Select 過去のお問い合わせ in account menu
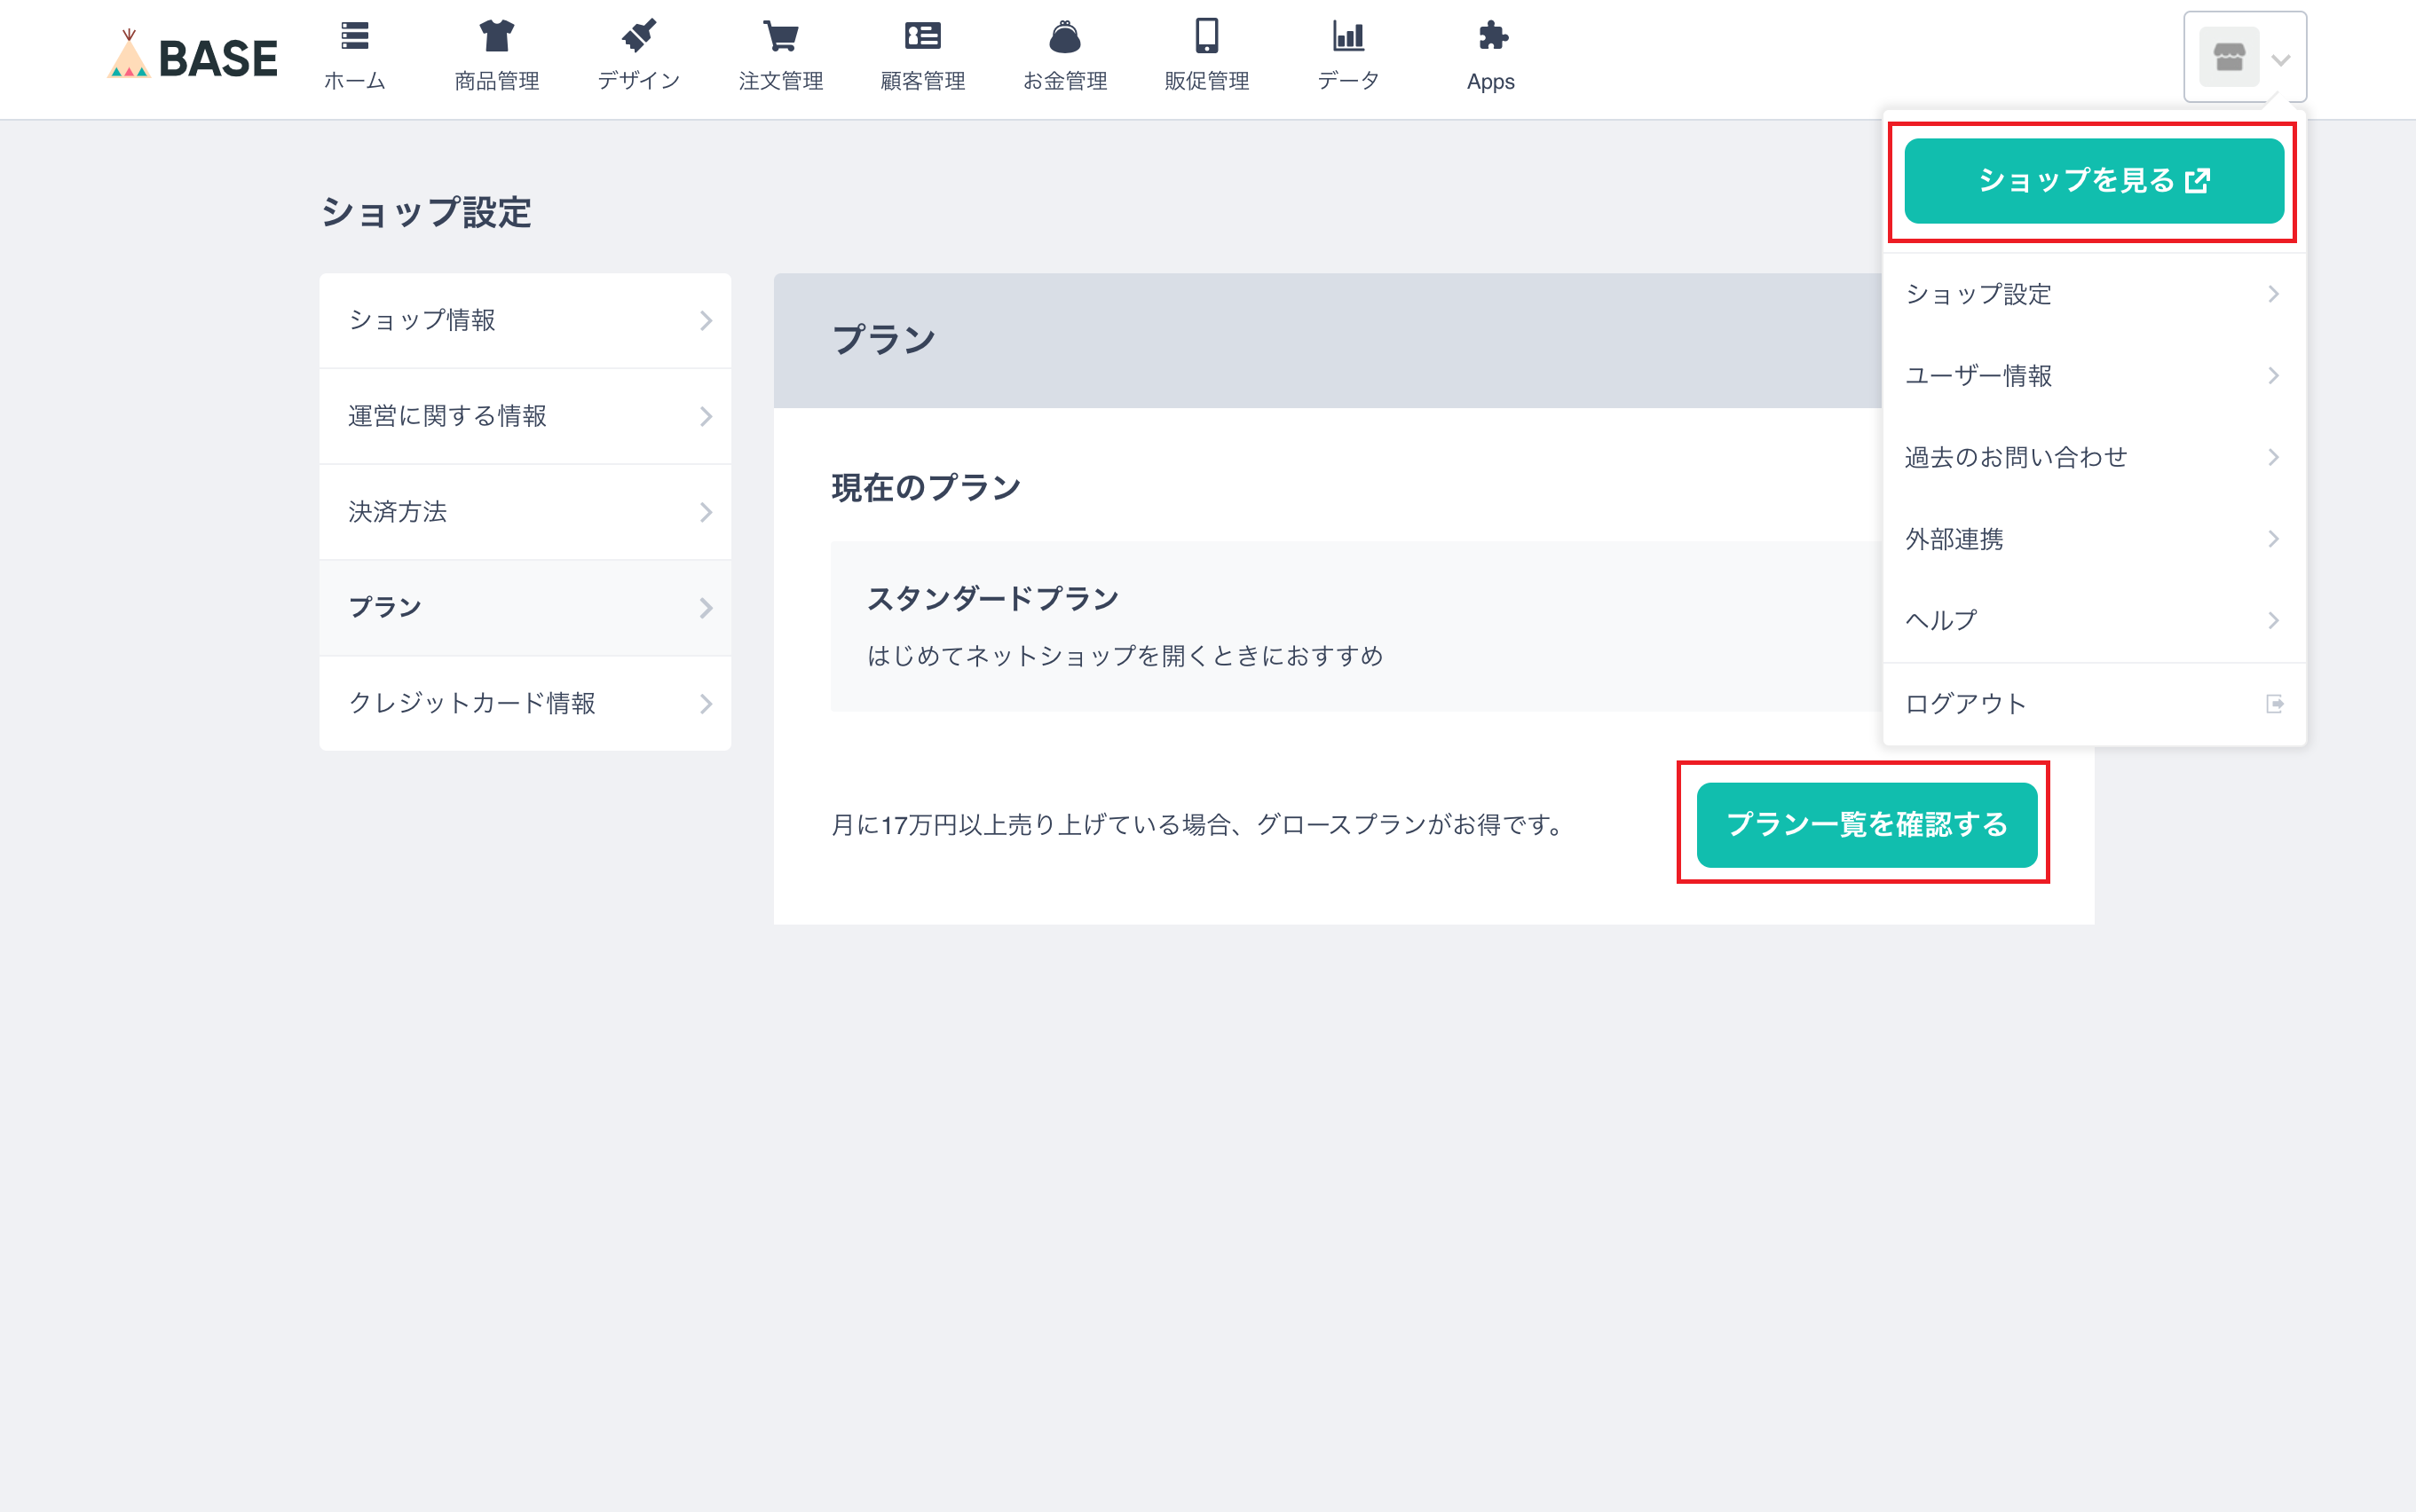The width and height of the screenshot is (2416, 1512). [2094, 458]
